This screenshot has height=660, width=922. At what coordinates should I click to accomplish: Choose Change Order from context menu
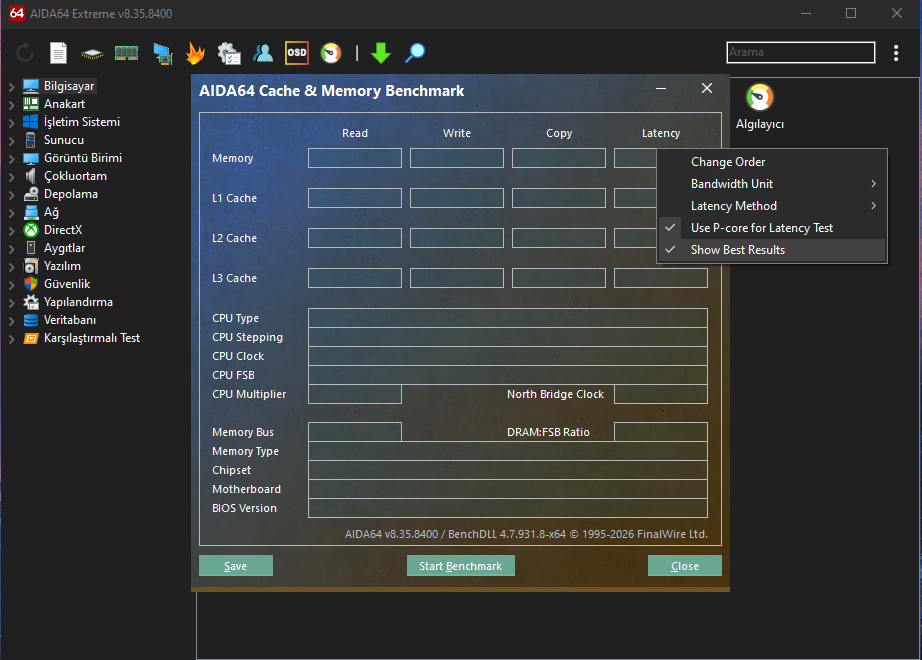point(771,162)
